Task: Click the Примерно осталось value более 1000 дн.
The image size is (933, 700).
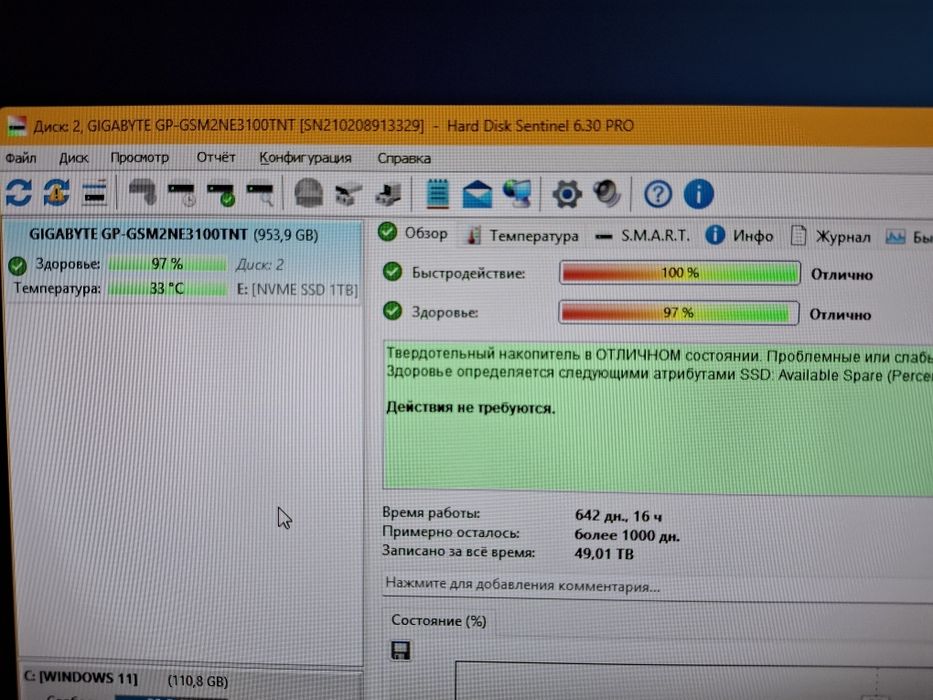Action: tap(627, 535)
